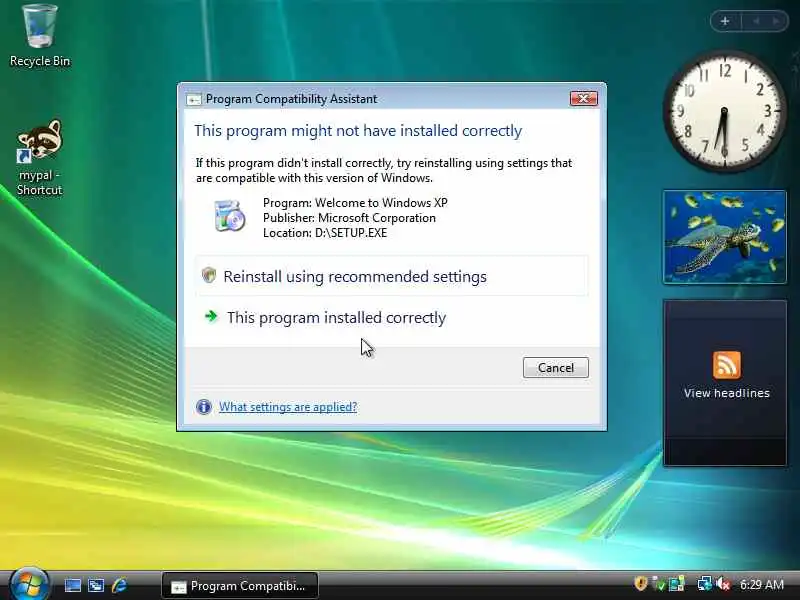
Task: Click the green arrow beside installed correctly
Action: [211, 316]
